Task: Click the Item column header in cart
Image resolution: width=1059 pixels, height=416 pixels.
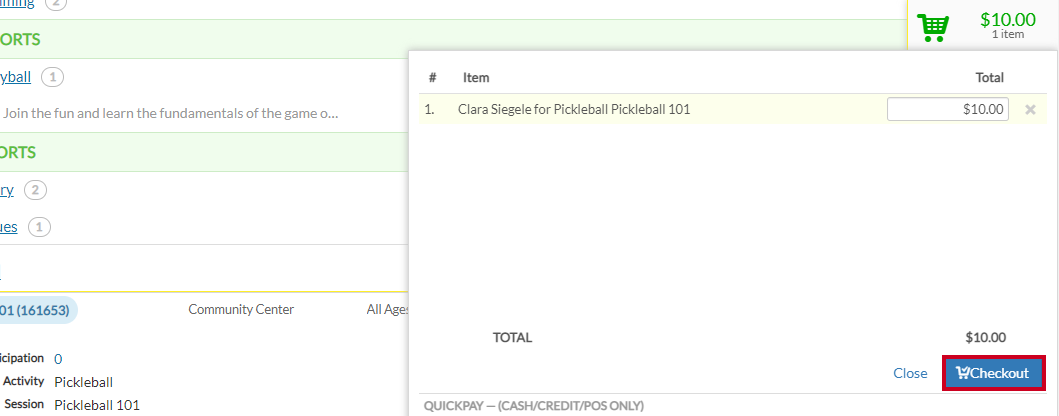Action: pos(476,78)
